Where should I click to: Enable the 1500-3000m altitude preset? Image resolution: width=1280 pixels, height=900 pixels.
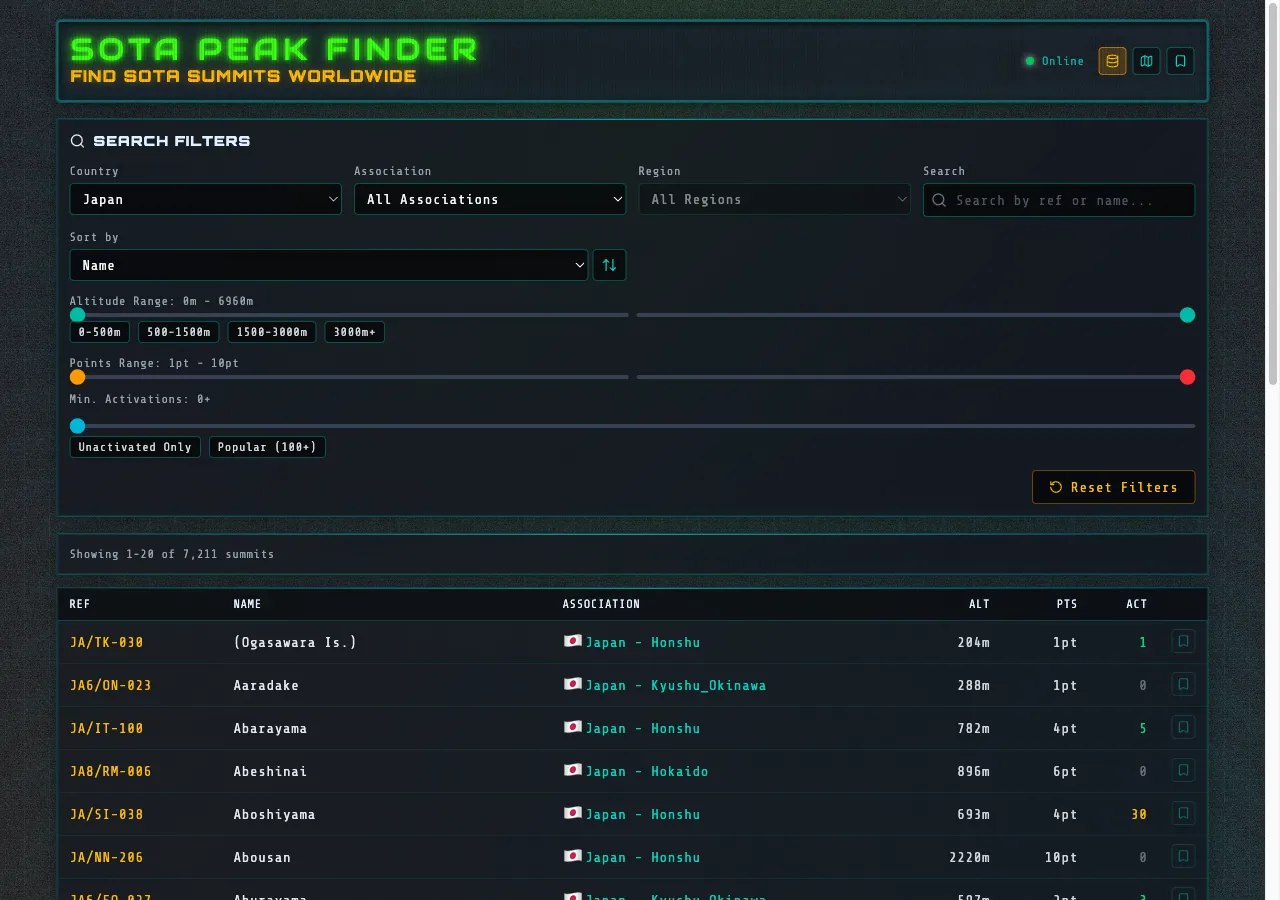[x=272, y=332]
